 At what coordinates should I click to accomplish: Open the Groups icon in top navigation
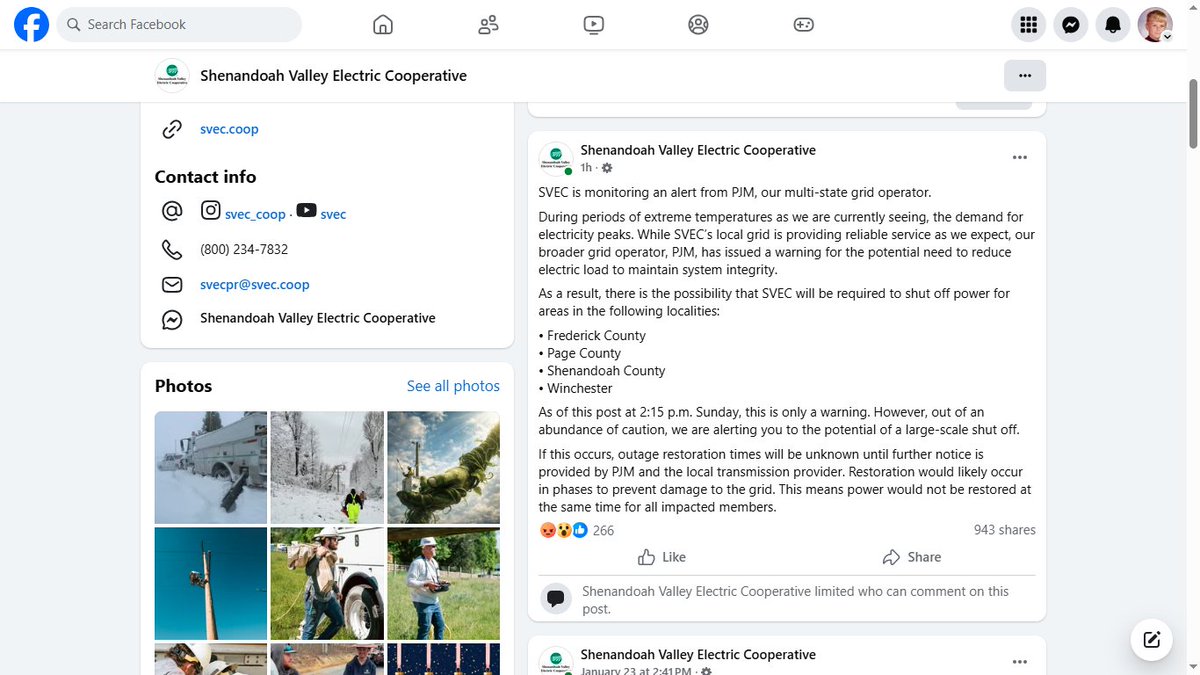pos(699,25)
